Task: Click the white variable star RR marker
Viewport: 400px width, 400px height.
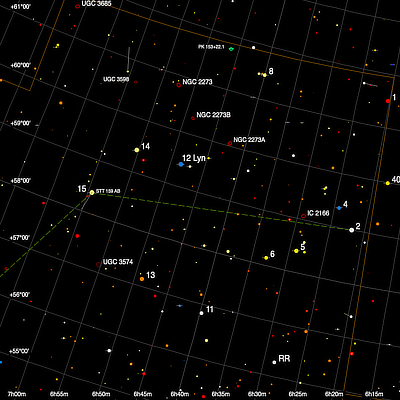Action: pos(274,362)
